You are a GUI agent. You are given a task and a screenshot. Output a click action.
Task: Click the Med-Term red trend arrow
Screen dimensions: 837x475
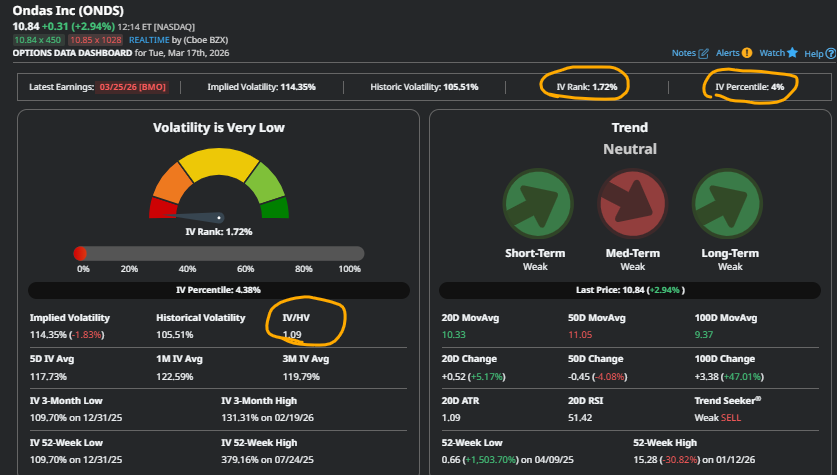click(633, 204)
